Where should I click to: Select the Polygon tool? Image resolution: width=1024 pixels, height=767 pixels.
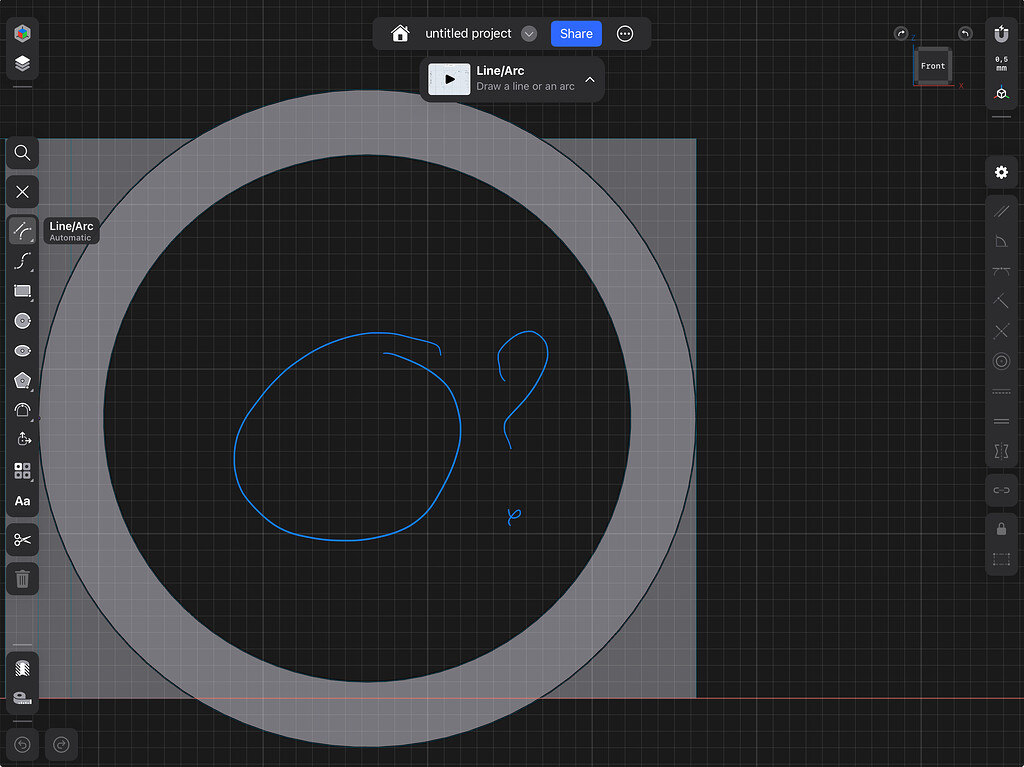point(22,381)
